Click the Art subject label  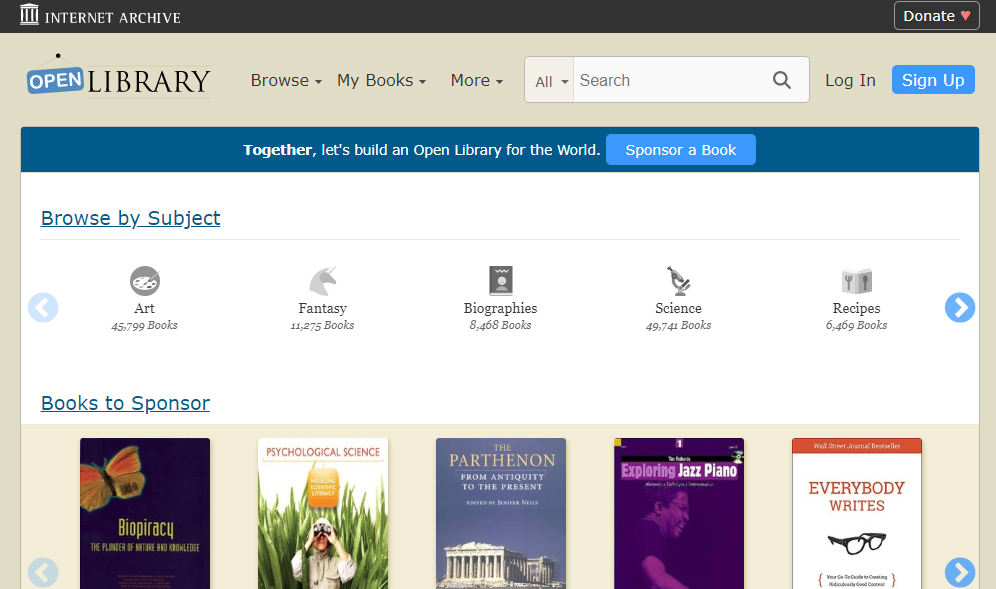click(x=144, y=308)
